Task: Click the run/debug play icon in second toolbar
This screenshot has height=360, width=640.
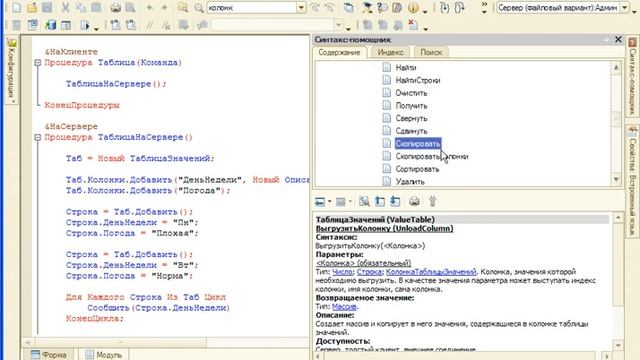Action: [x=84, y=25]
